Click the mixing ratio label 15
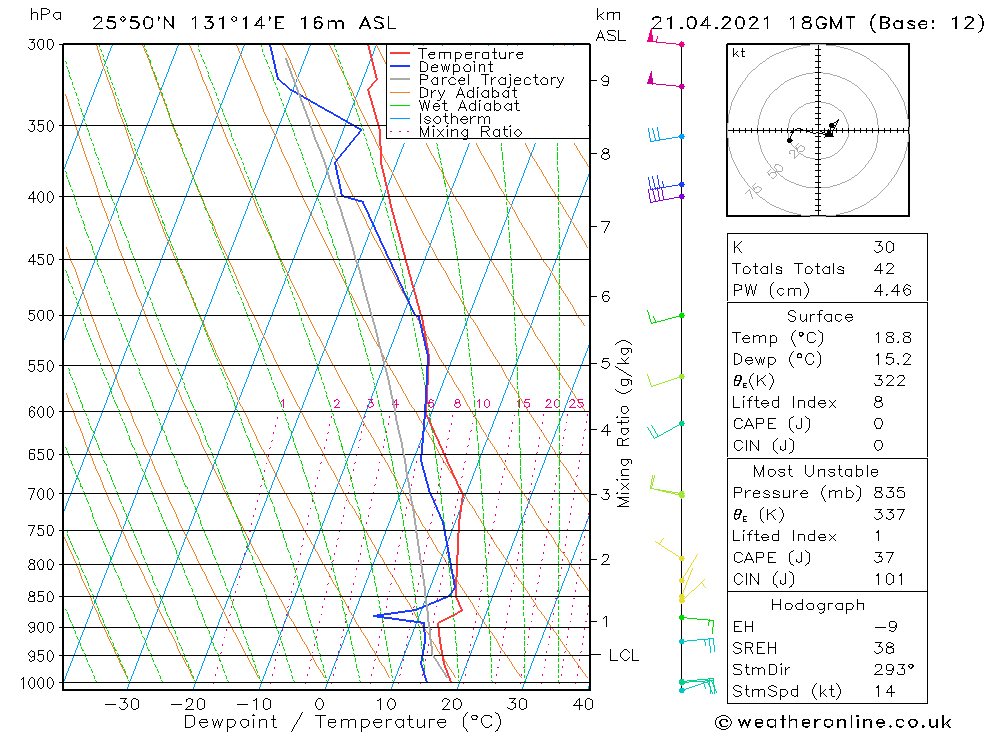This screenshot has height=733, width=1000. pos(524,403)
